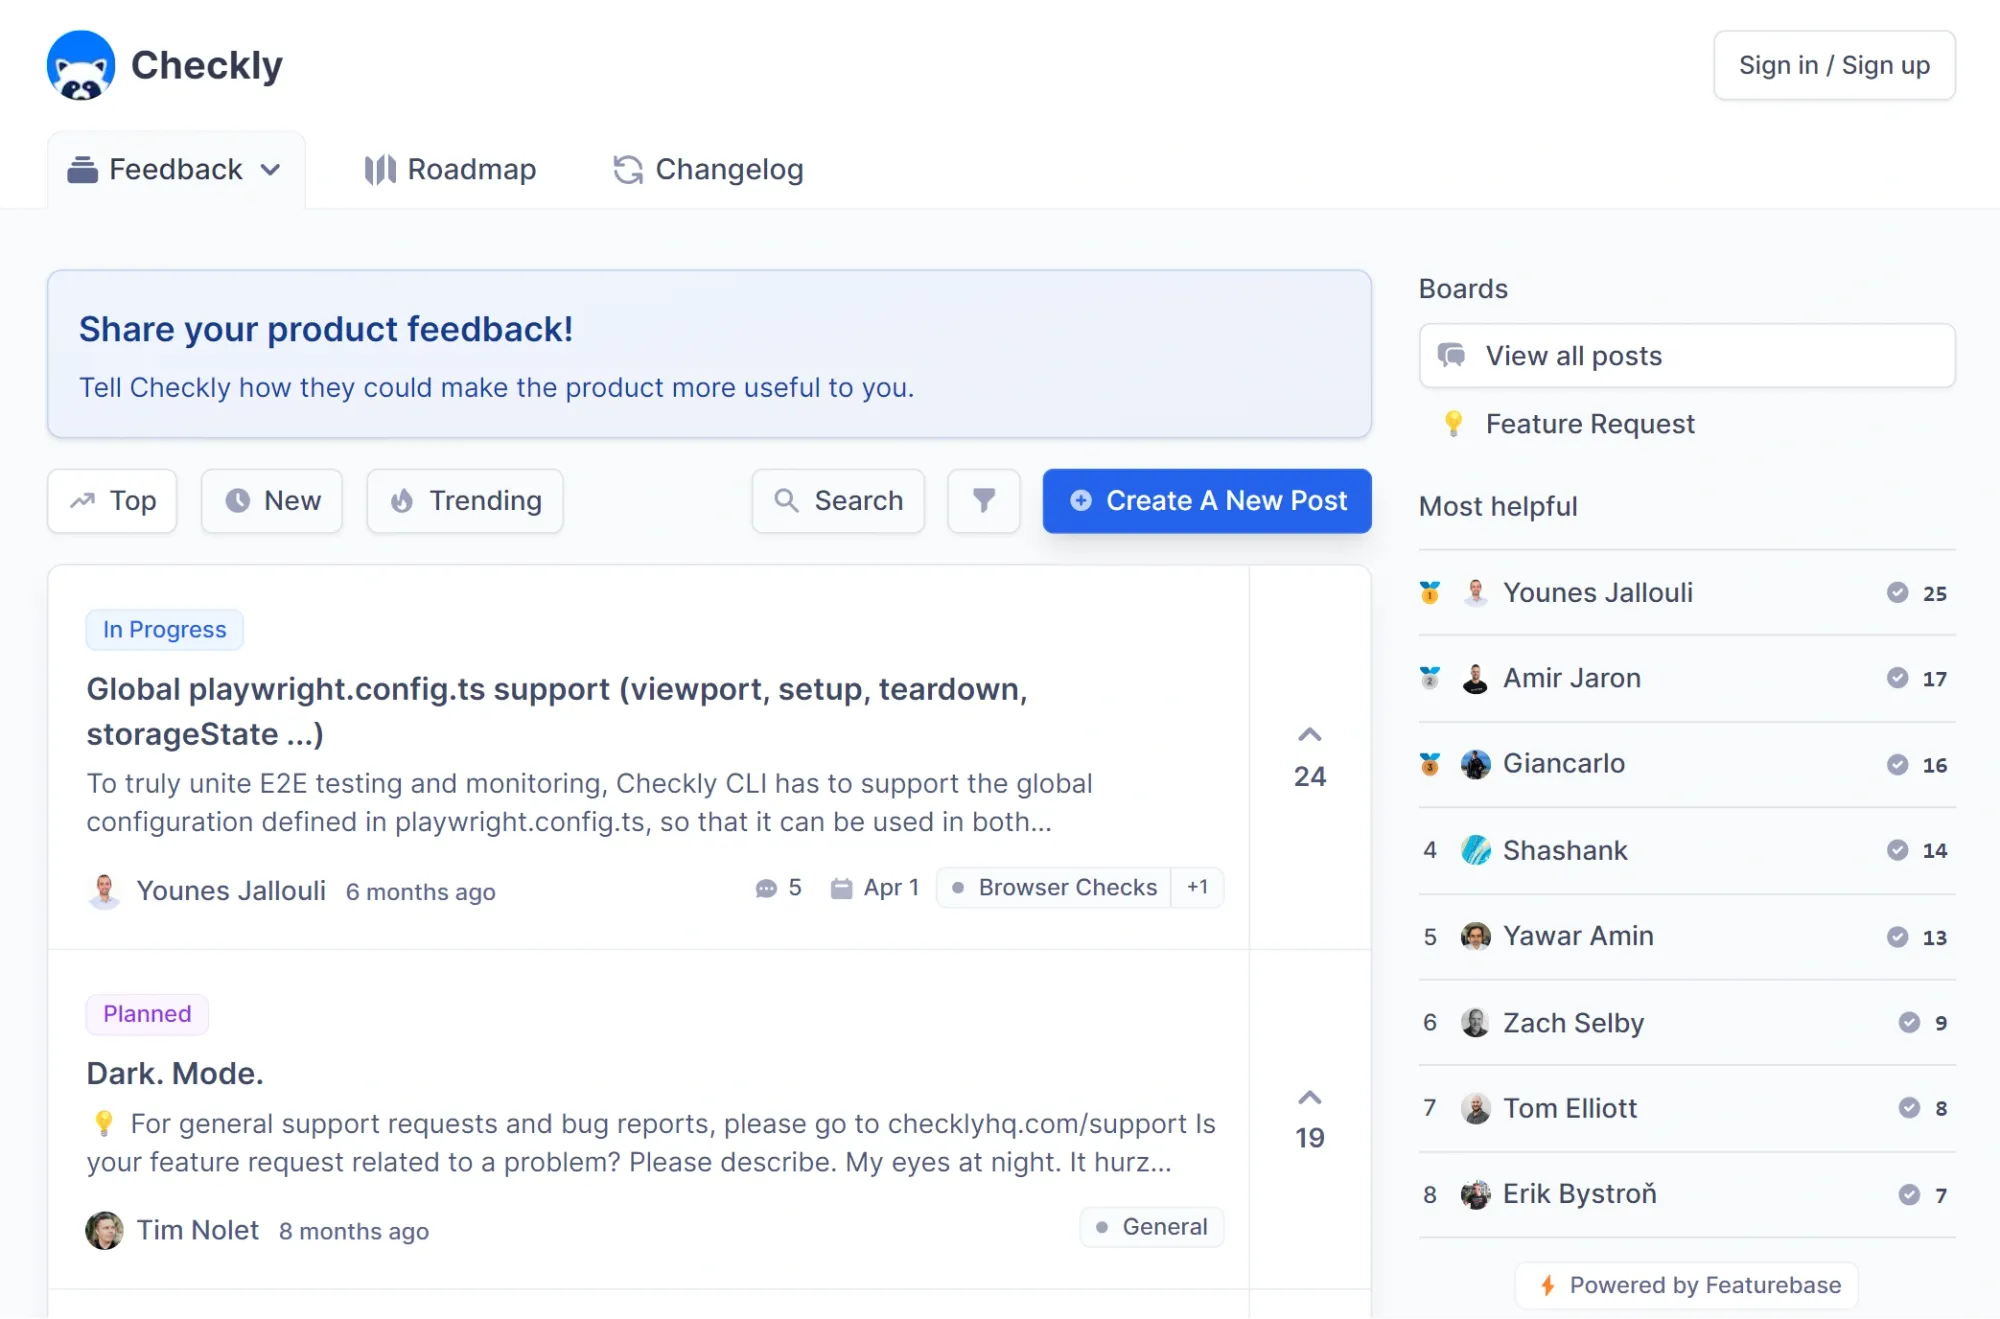Click the Trending flame icon
Image resolution: width=2000 pixels, height=1319 pixels.
pos(402,501)
